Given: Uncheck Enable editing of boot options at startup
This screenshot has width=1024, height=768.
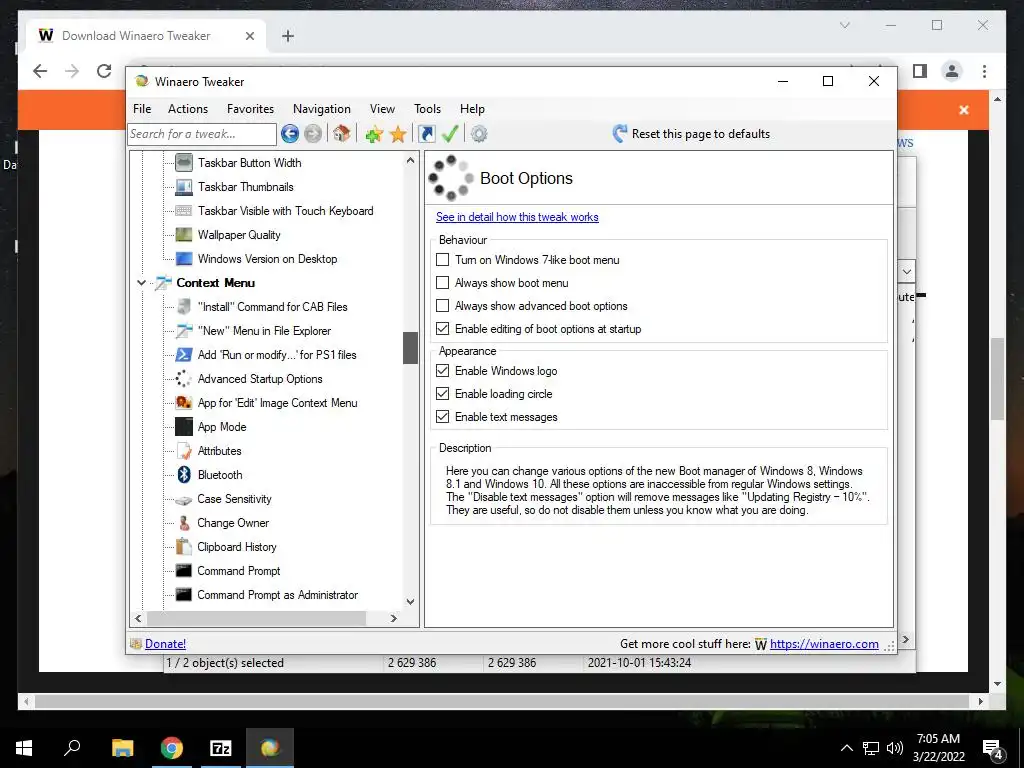Looking at the screenshot, I should click(x=443, y=328).
